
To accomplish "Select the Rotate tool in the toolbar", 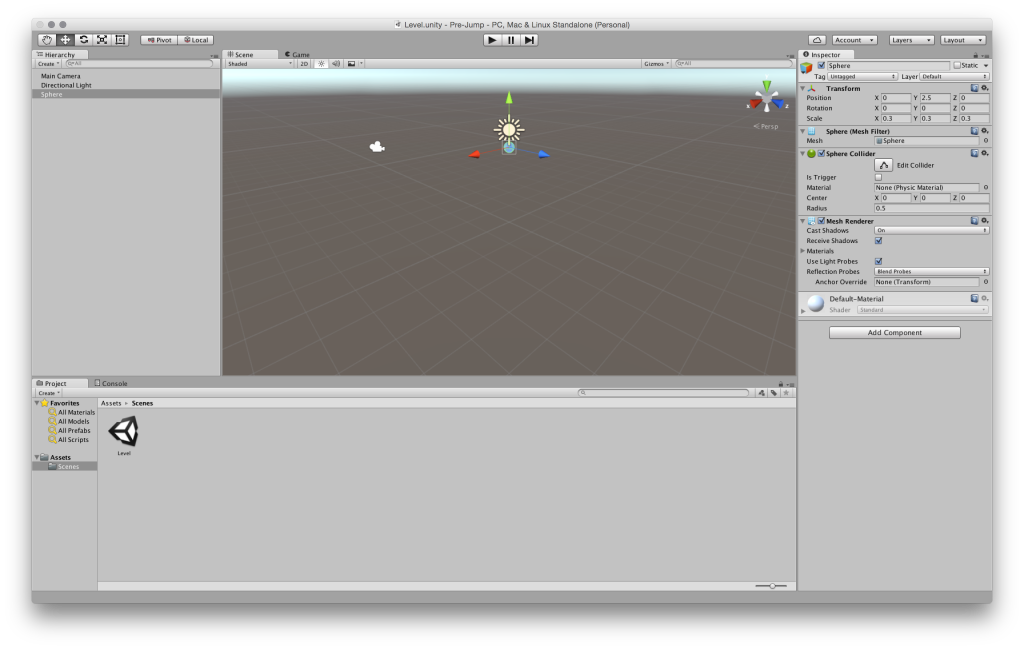I will click(83, 39).
